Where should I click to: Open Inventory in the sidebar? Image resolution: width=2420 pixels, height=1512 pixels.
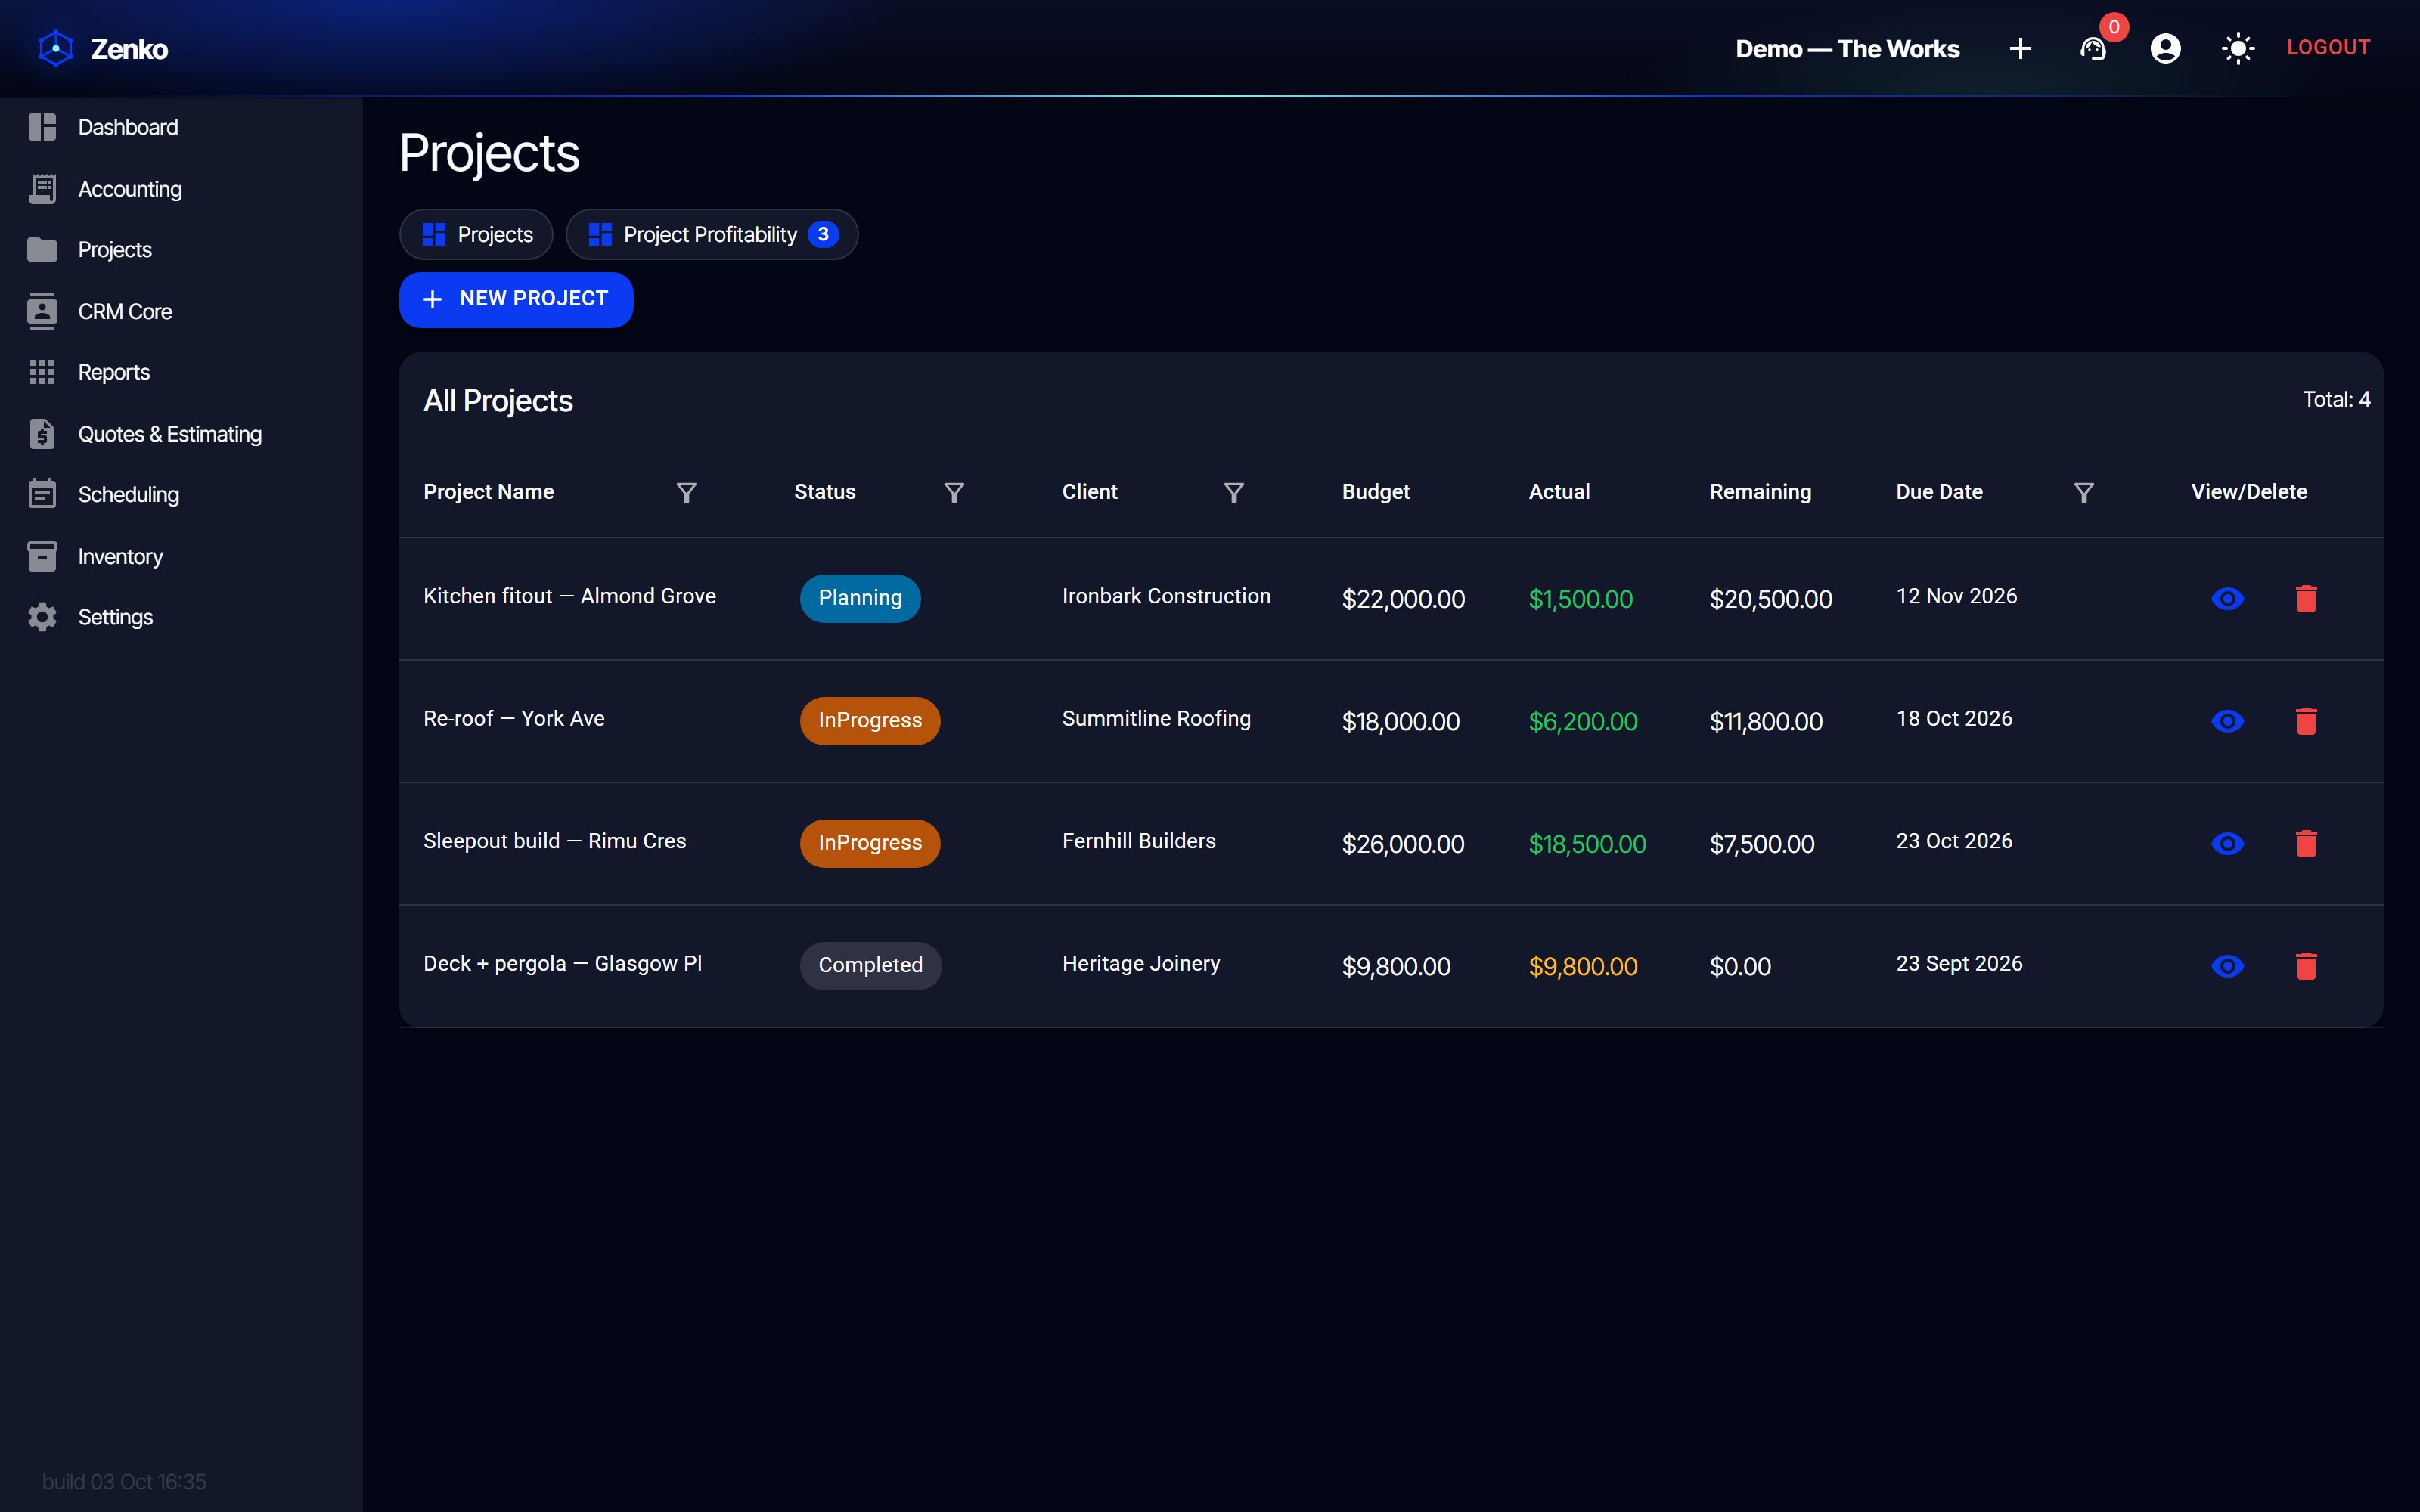pos(181,557)
